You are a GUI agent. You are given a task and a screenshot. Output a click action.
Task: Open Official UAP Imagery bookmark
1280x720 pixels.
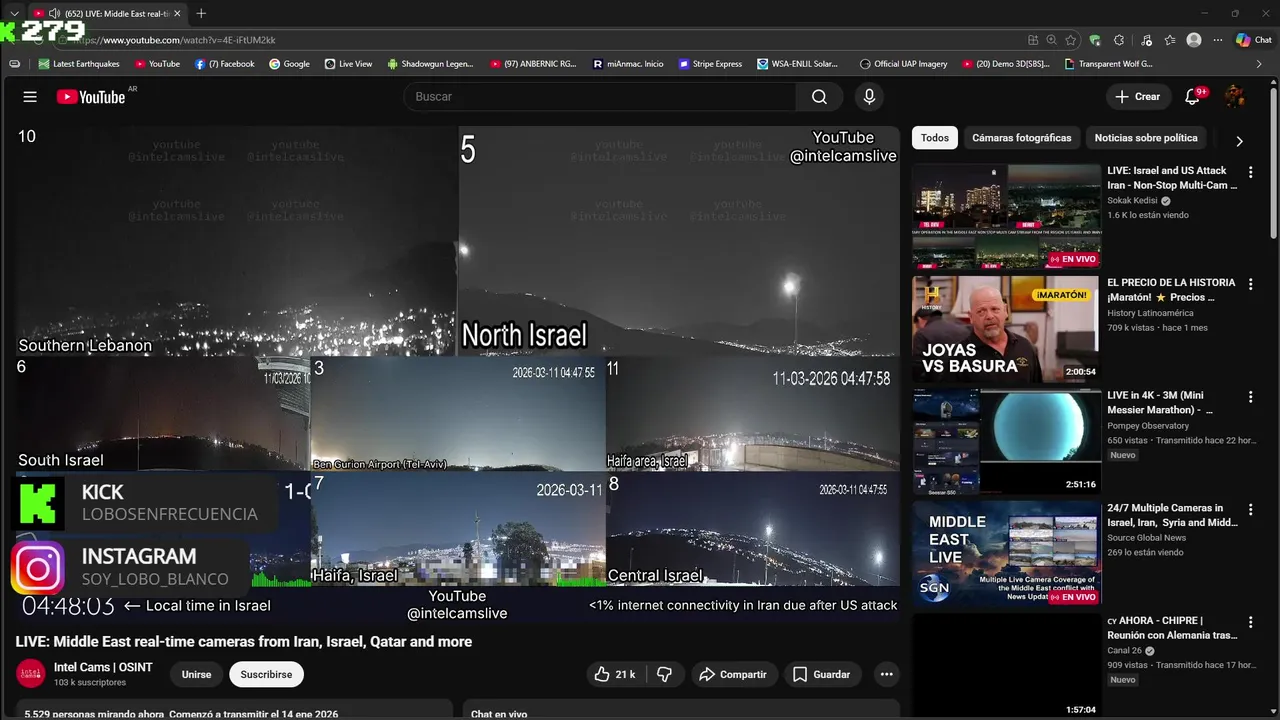(903, 64)
